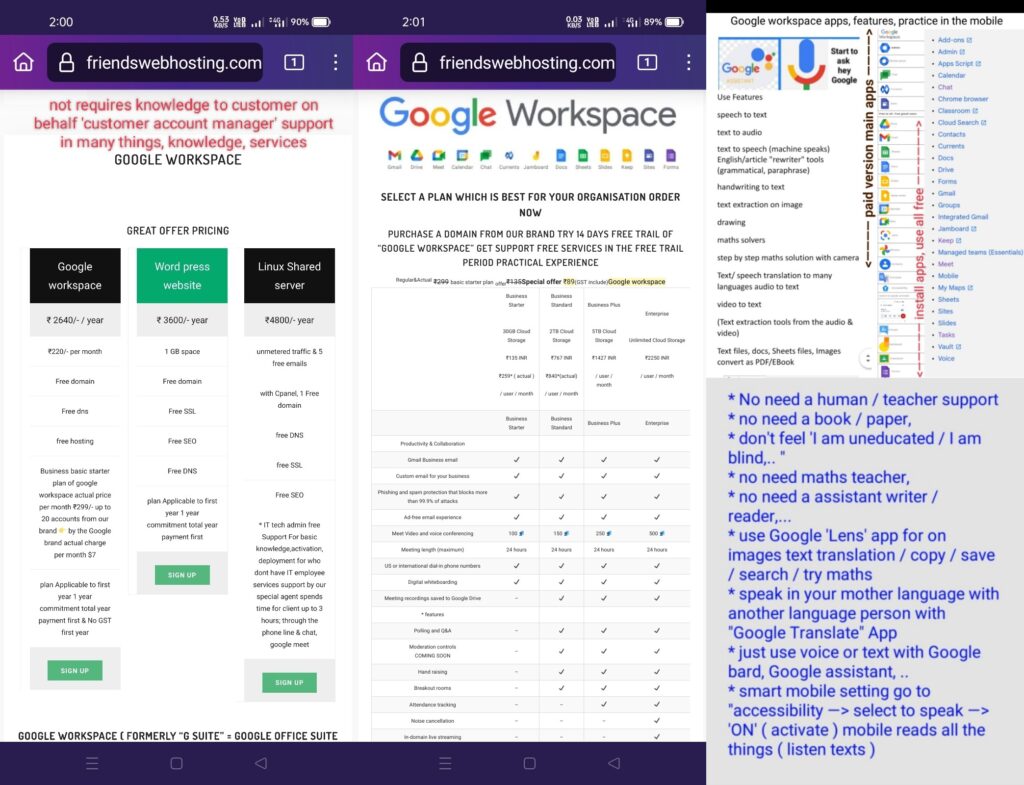The width and height of the screenshot is (1024, 785).
Task: Tap Android back button in 2:00 screenshot
Action: click(261, 763)
